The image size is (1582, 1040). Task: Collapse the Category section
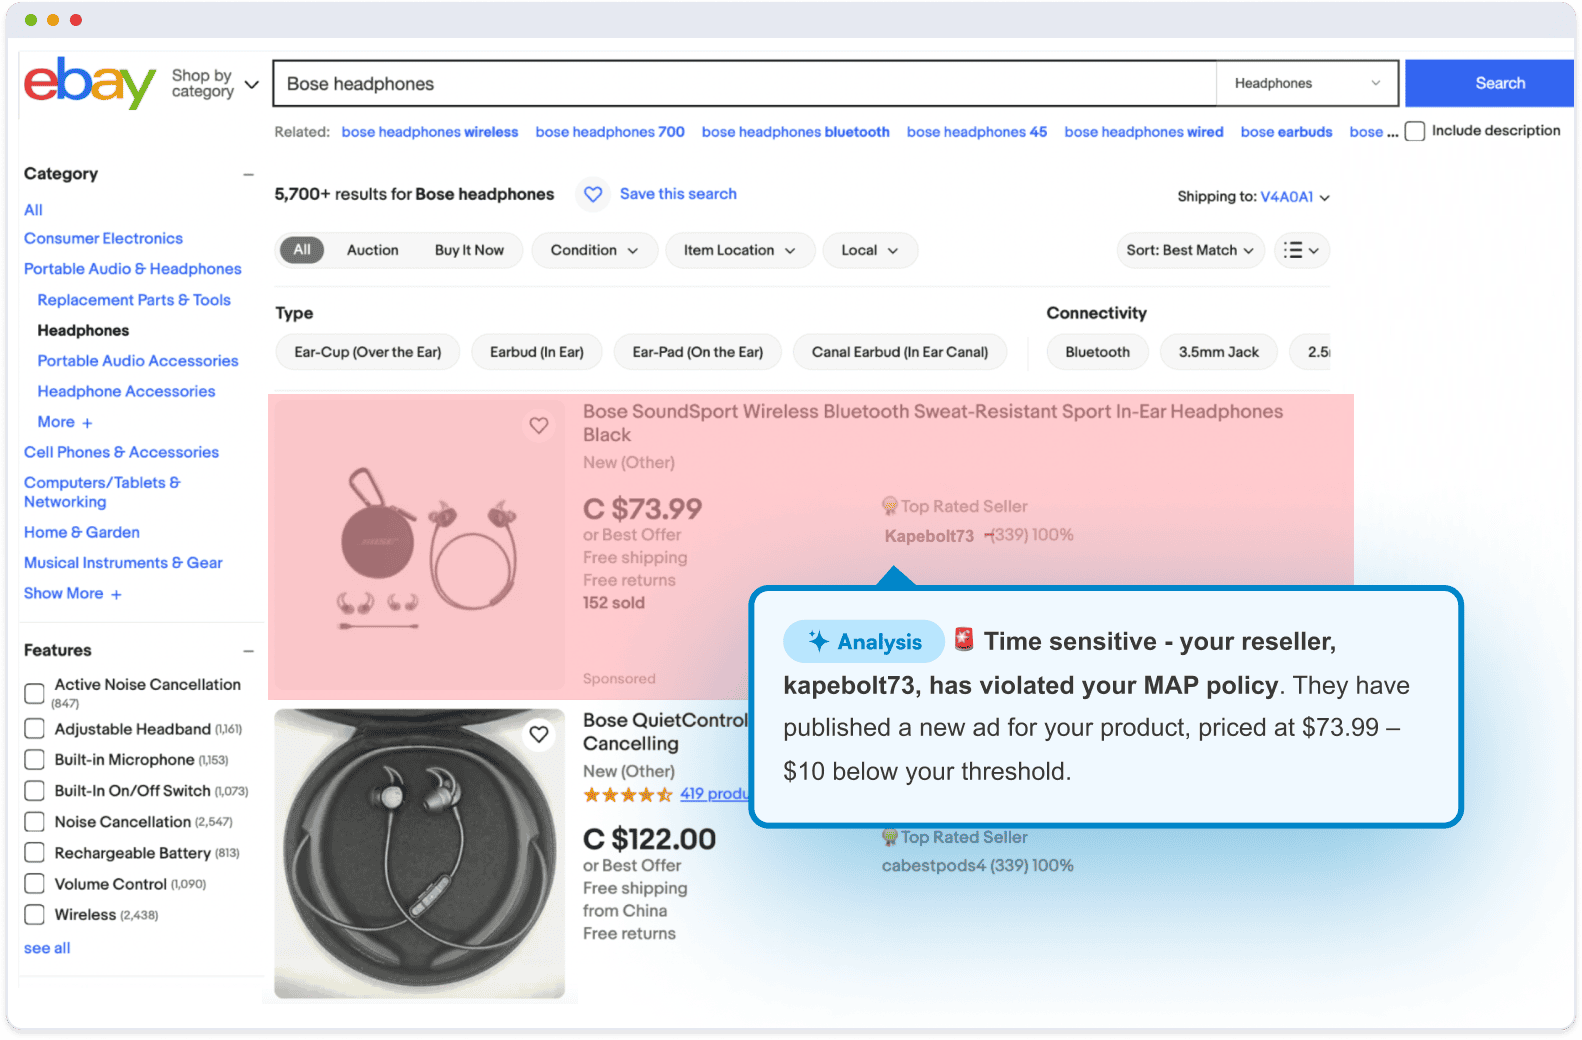[248, 175]
